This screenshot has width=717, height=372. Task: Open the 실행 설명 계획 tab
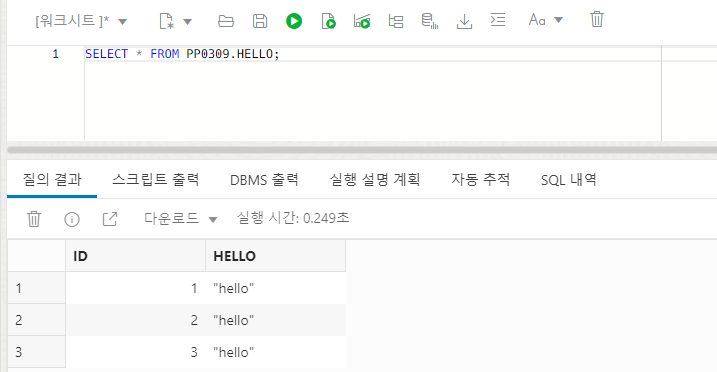(375, 180)
